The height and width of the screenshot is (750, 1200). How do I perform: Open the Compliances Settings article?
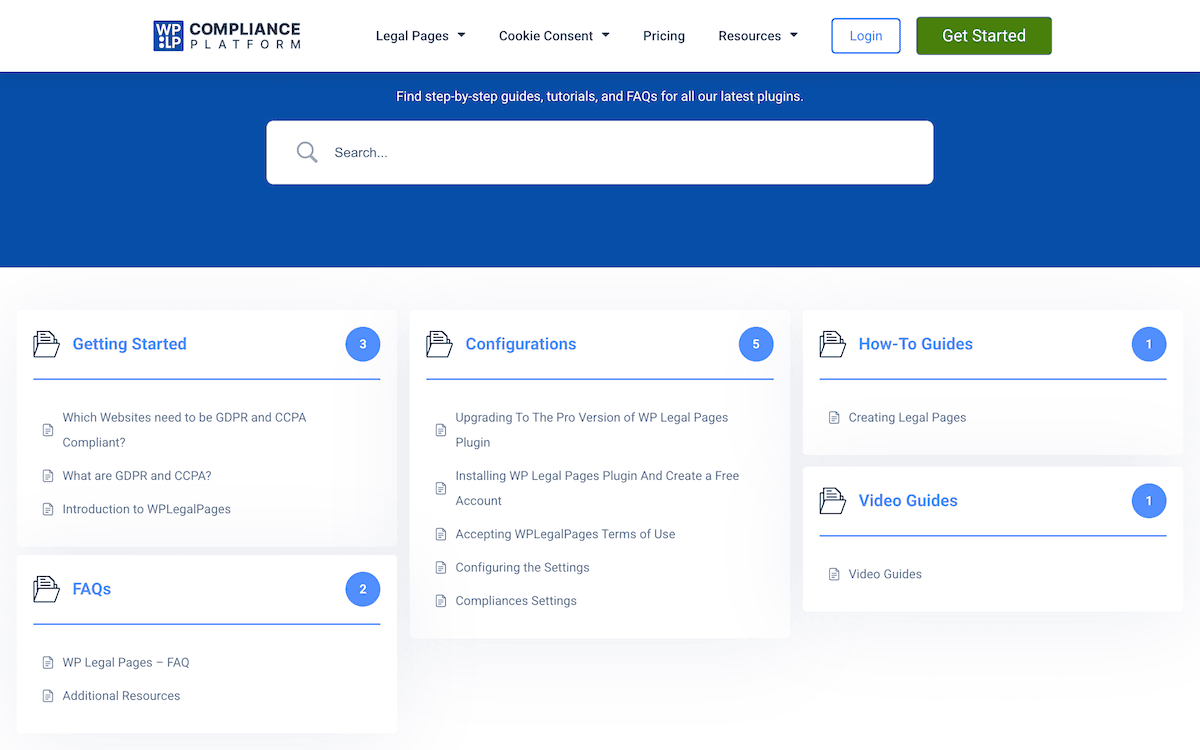click(516, 601)
